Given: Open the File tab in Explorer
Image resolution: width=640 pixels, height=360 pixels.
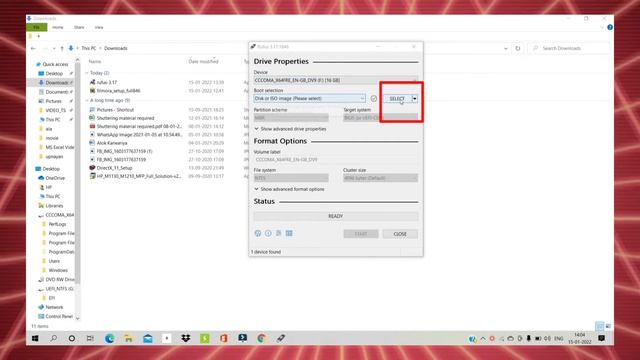Looking at the screenshot, I should pos(37,27).
